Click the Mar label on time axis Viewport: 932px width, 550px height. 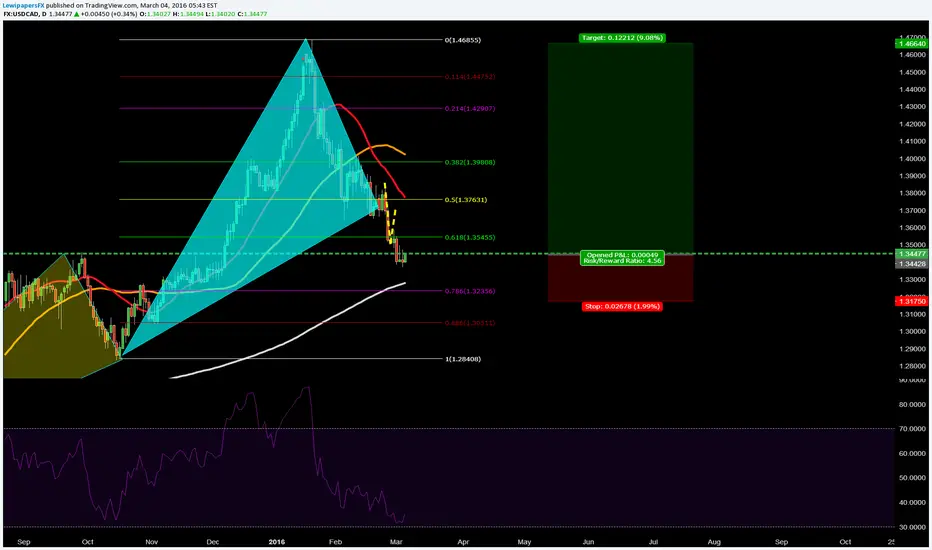point(396,542)
